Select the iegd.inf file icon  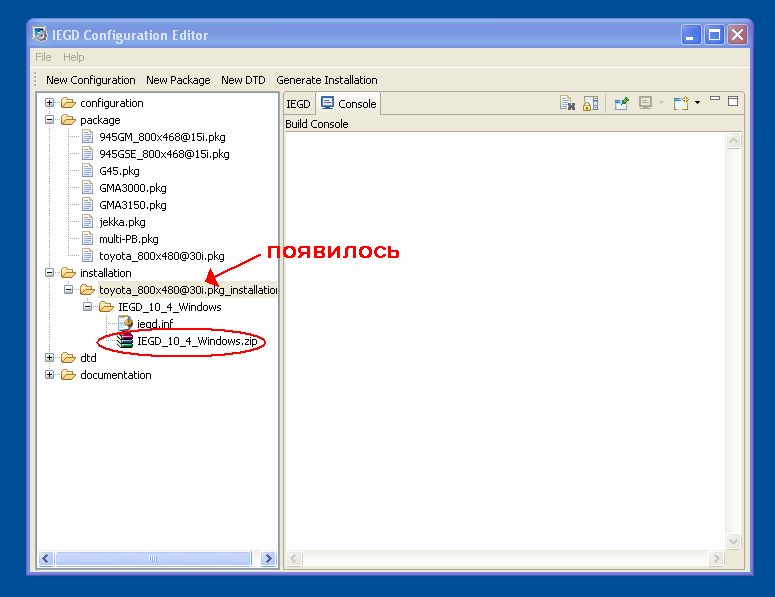coord(125,324)
